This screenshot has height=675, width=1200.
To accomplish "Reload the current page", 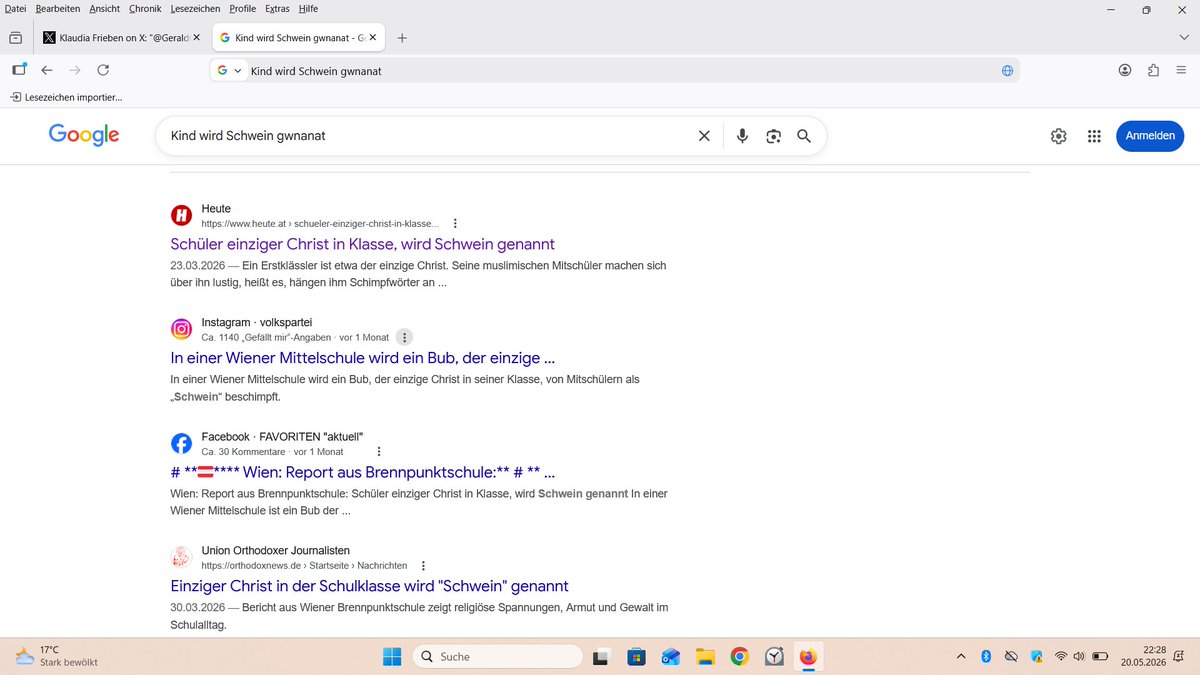I will [x=103, y=70].
